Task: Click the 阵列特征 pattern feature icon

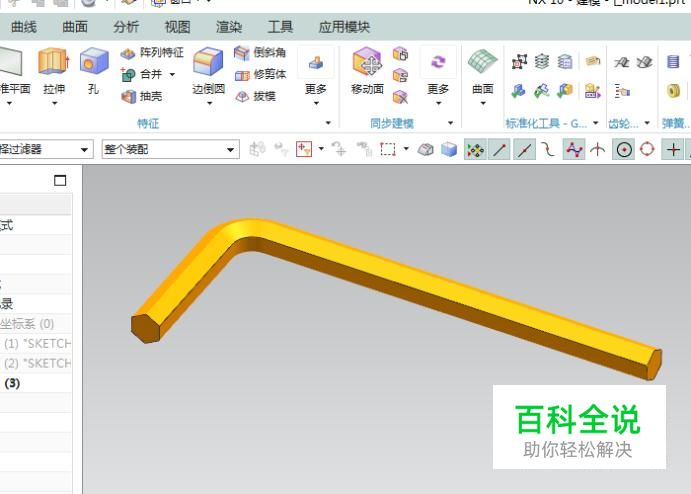Action: (x=128, y=53)
